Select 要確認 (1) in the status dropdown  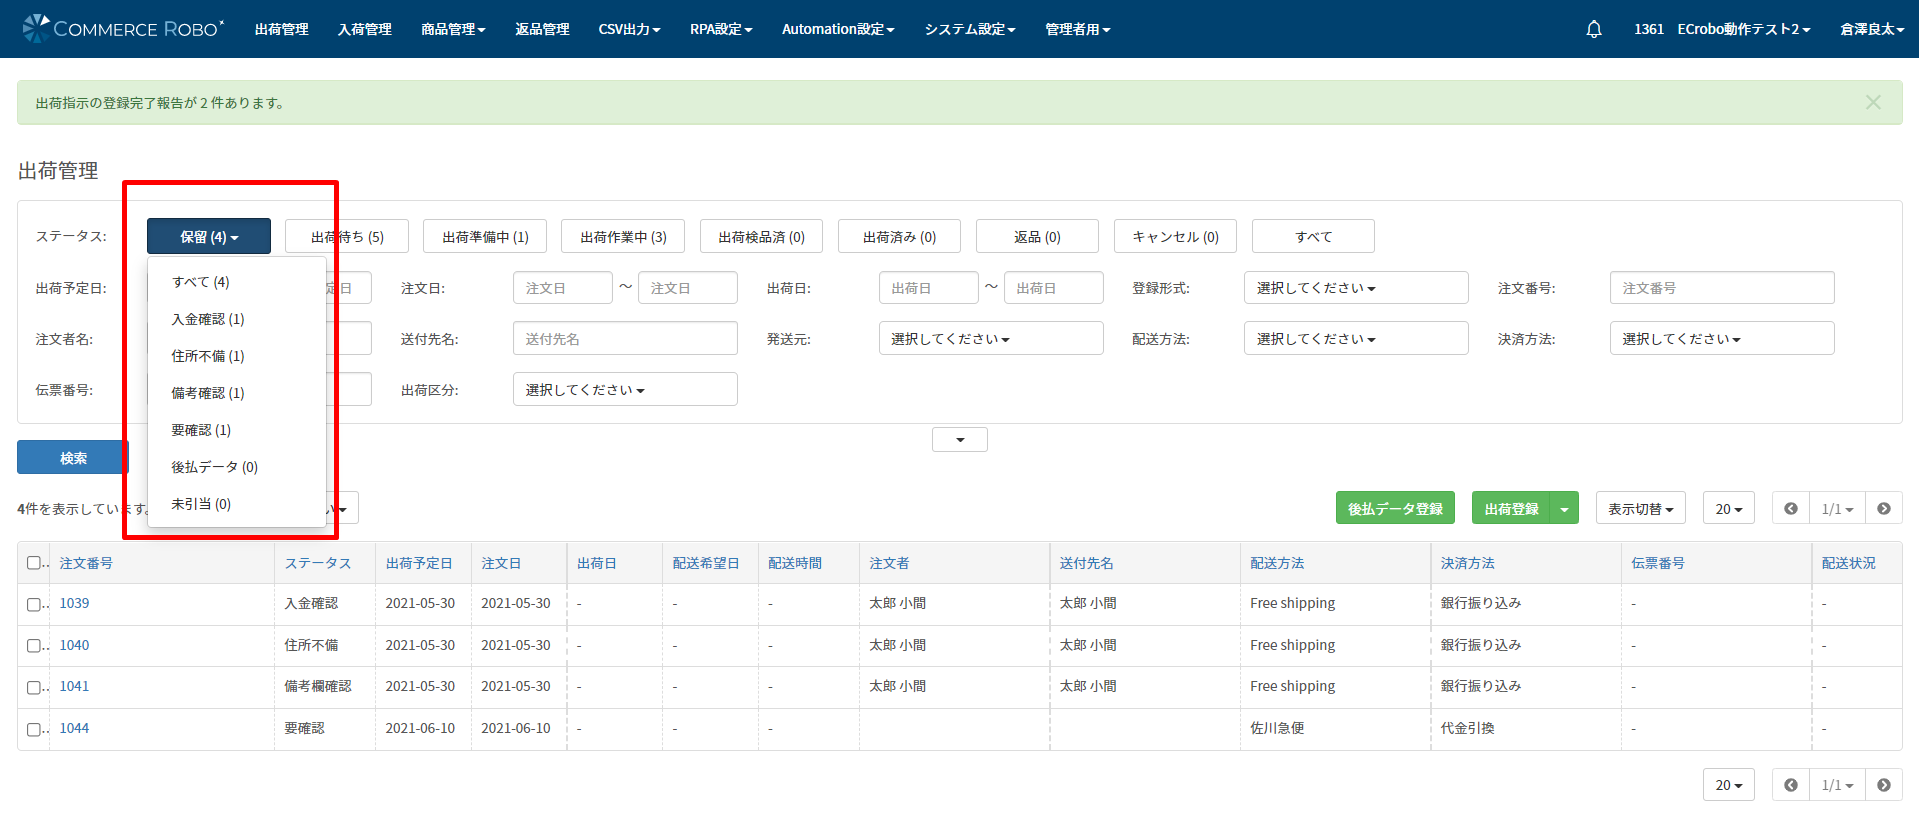tap(237, 430)
